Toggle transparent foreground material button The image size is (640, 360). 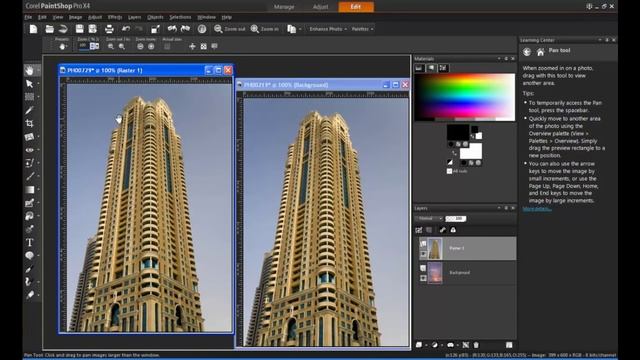click(x=465, y=144)
